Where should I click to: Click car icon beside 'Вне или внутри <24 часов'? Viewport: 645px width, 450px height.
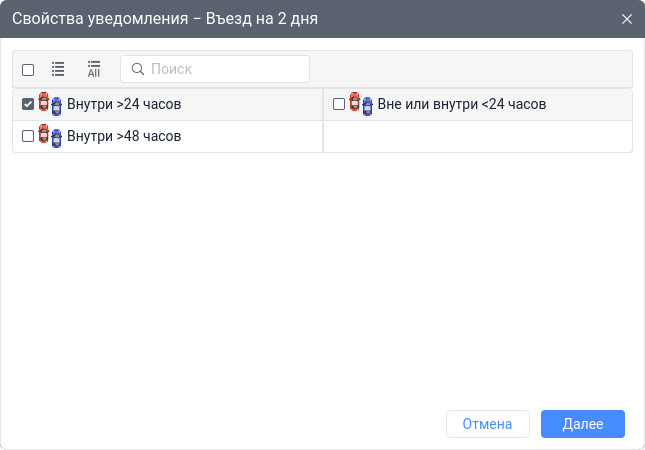(361, 104)
